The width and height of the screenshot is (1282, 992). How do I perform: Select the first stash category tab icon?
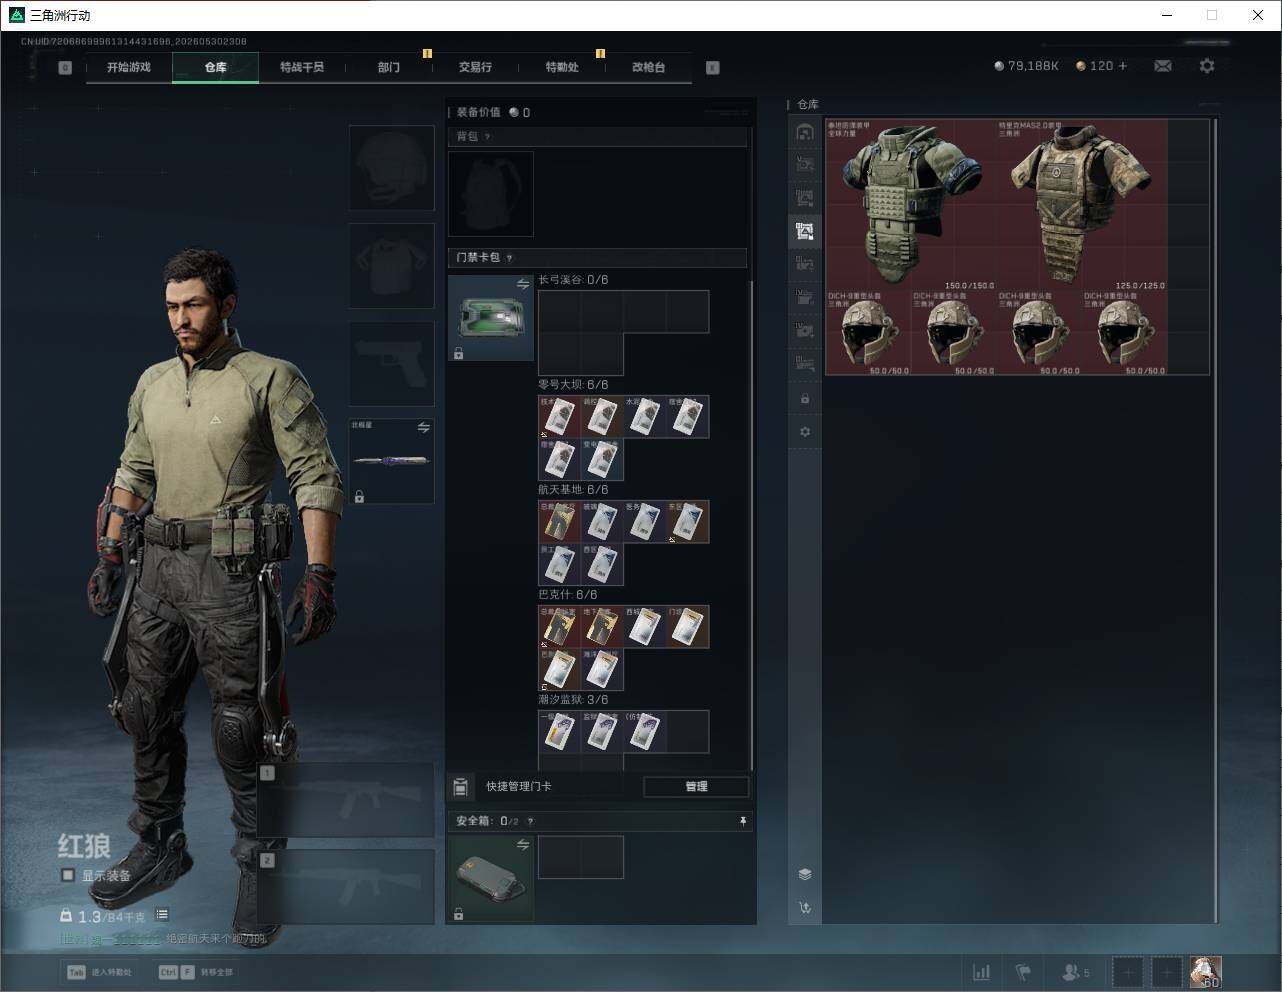(805, 132)
